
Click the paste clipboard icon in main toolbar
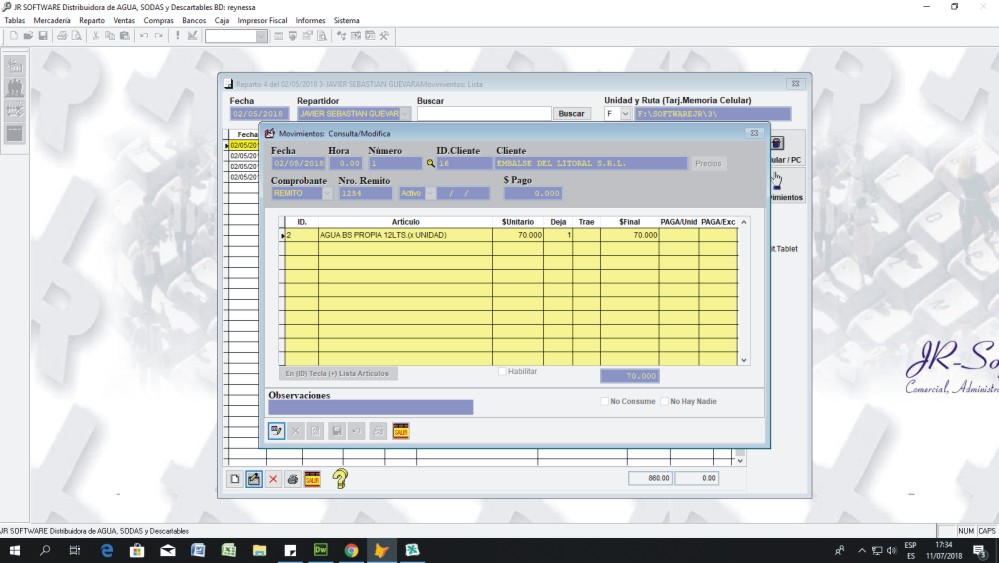(x=125, y=36)
